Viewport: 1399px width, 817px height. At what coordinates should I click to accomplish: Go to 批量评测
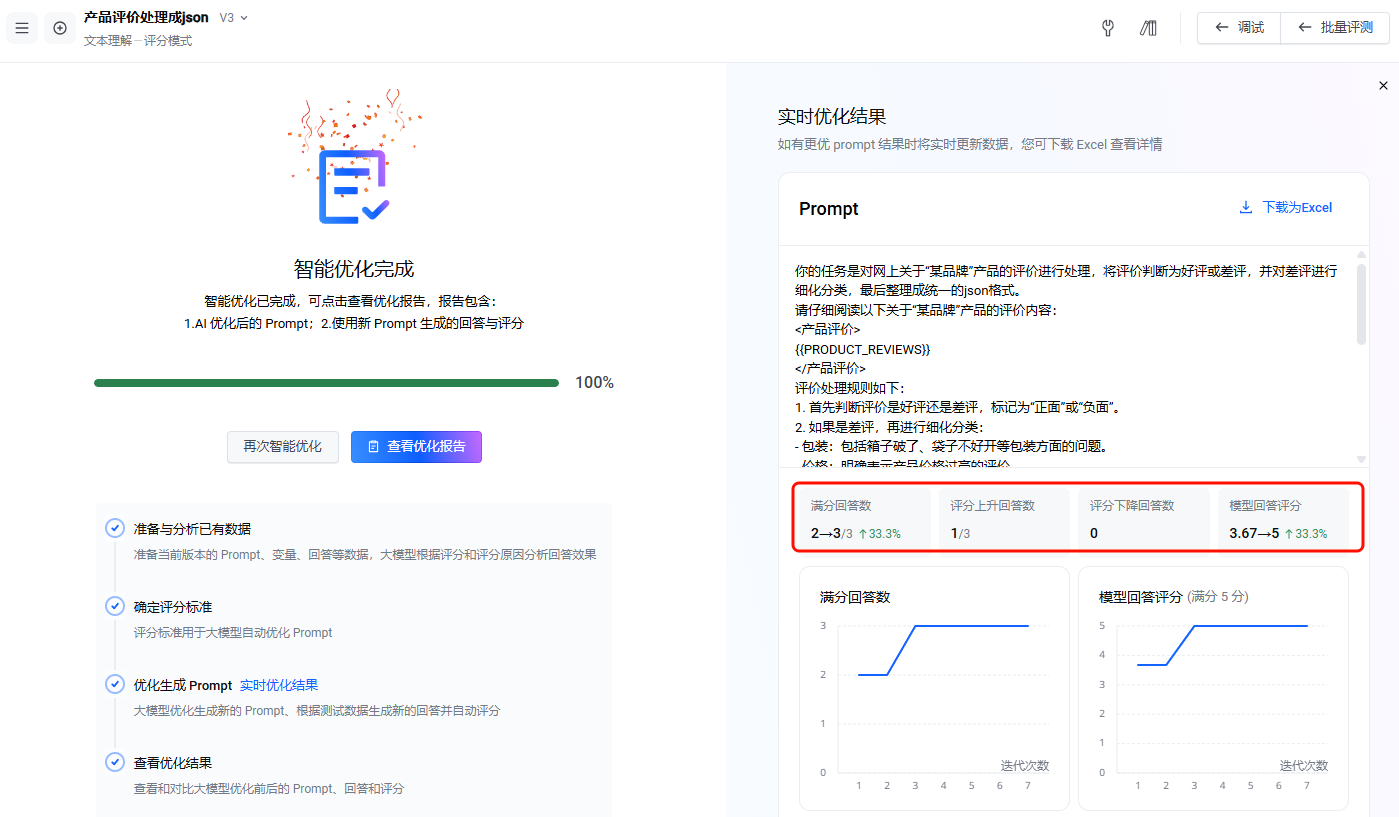click(x=1335, y=28)
